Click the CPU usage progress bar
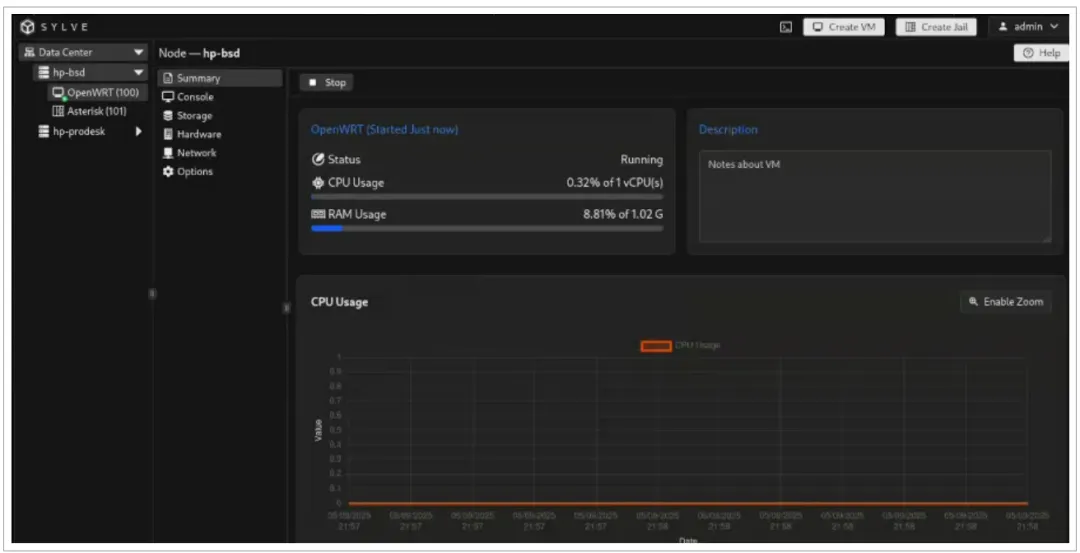This screenshot has height=553, width=1080. 487,197
